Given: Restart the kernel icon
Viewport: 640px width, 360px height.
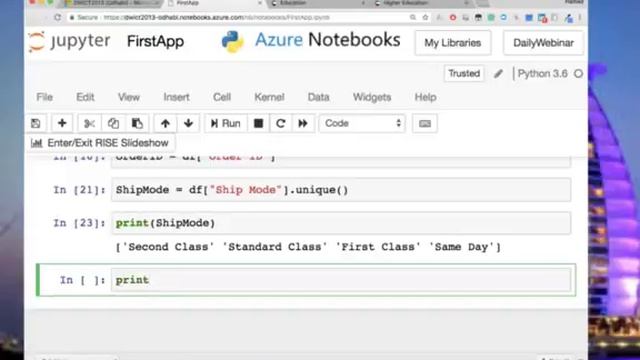Looking at the screenshot, I should 280,123.
